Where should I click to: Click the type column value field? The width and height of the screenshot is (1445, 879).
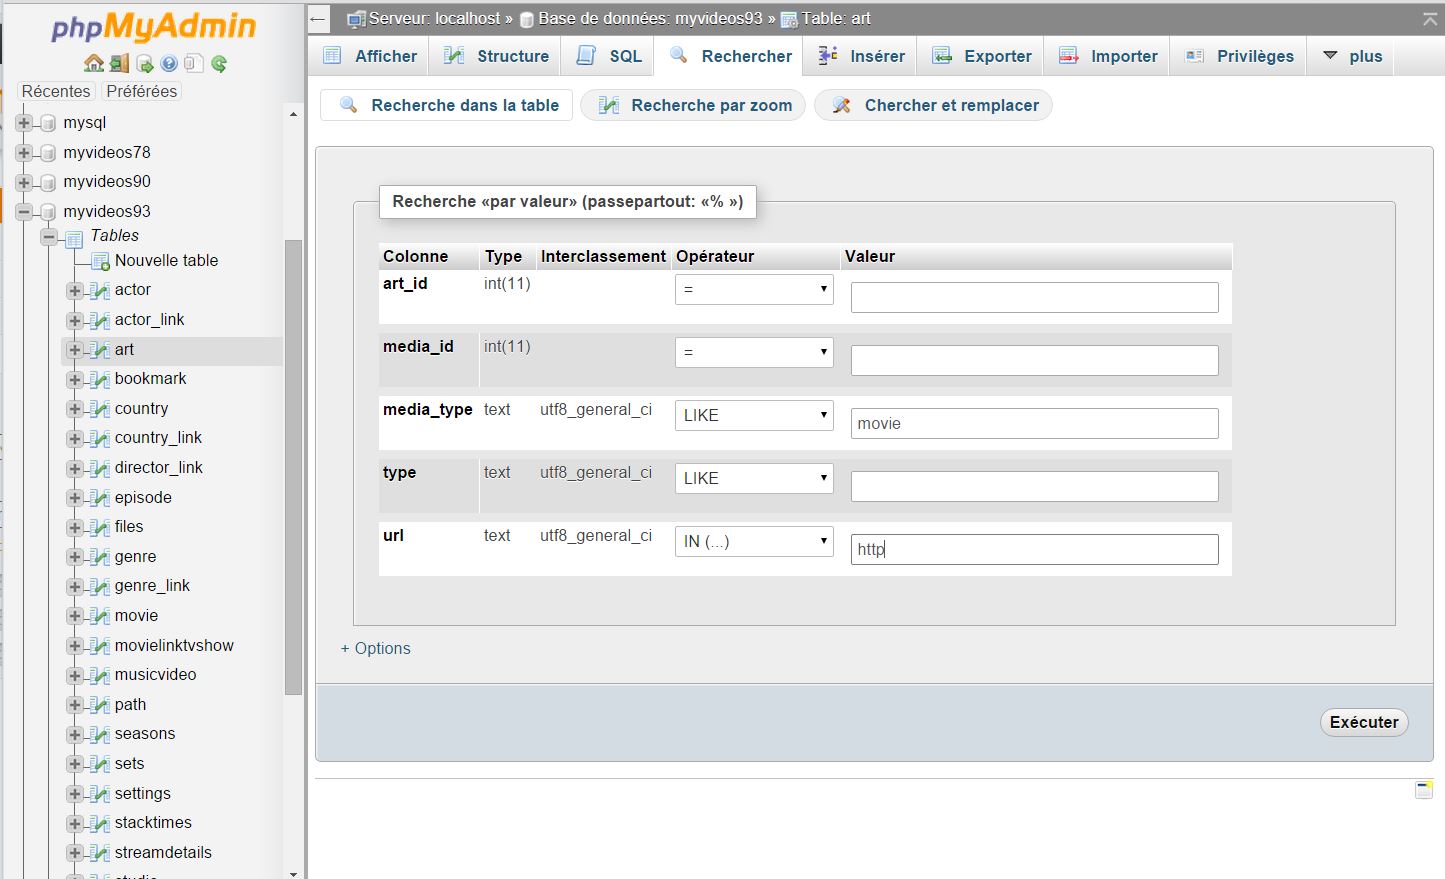click(x=1034, y=487)
